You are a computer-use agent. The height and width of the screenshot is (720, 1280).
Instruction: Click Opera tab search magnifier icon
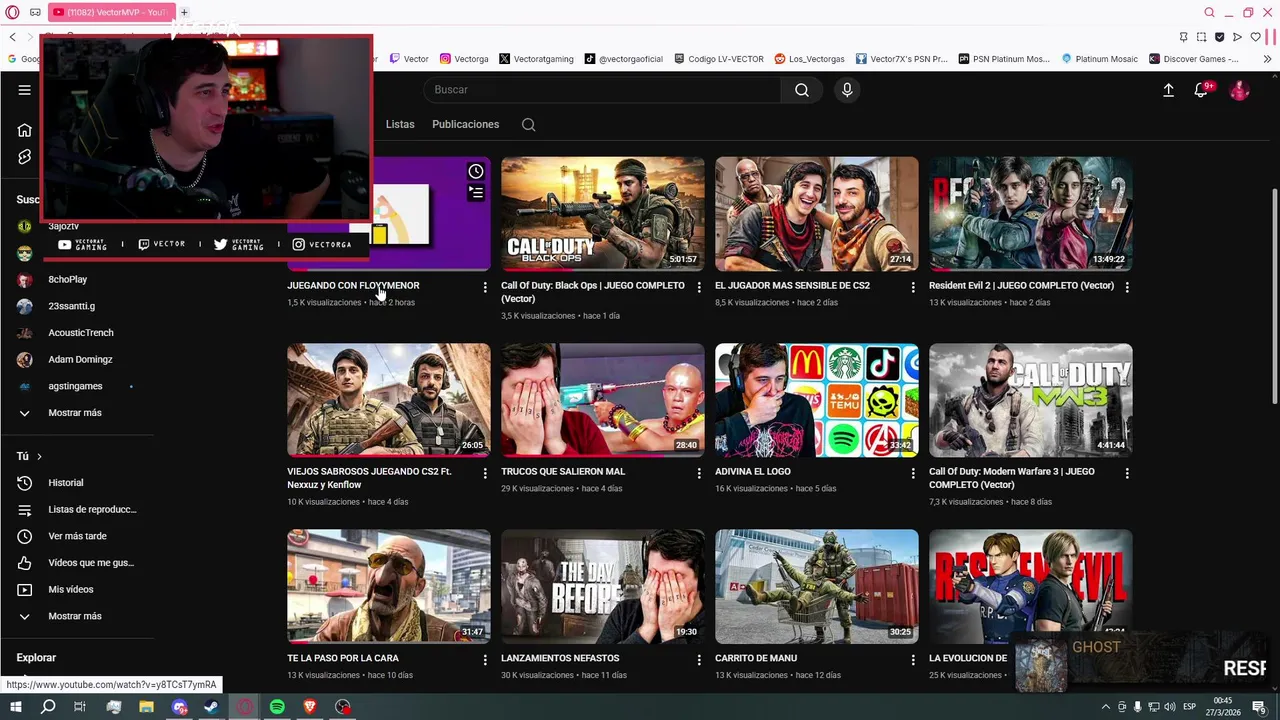coord(1209,12)
